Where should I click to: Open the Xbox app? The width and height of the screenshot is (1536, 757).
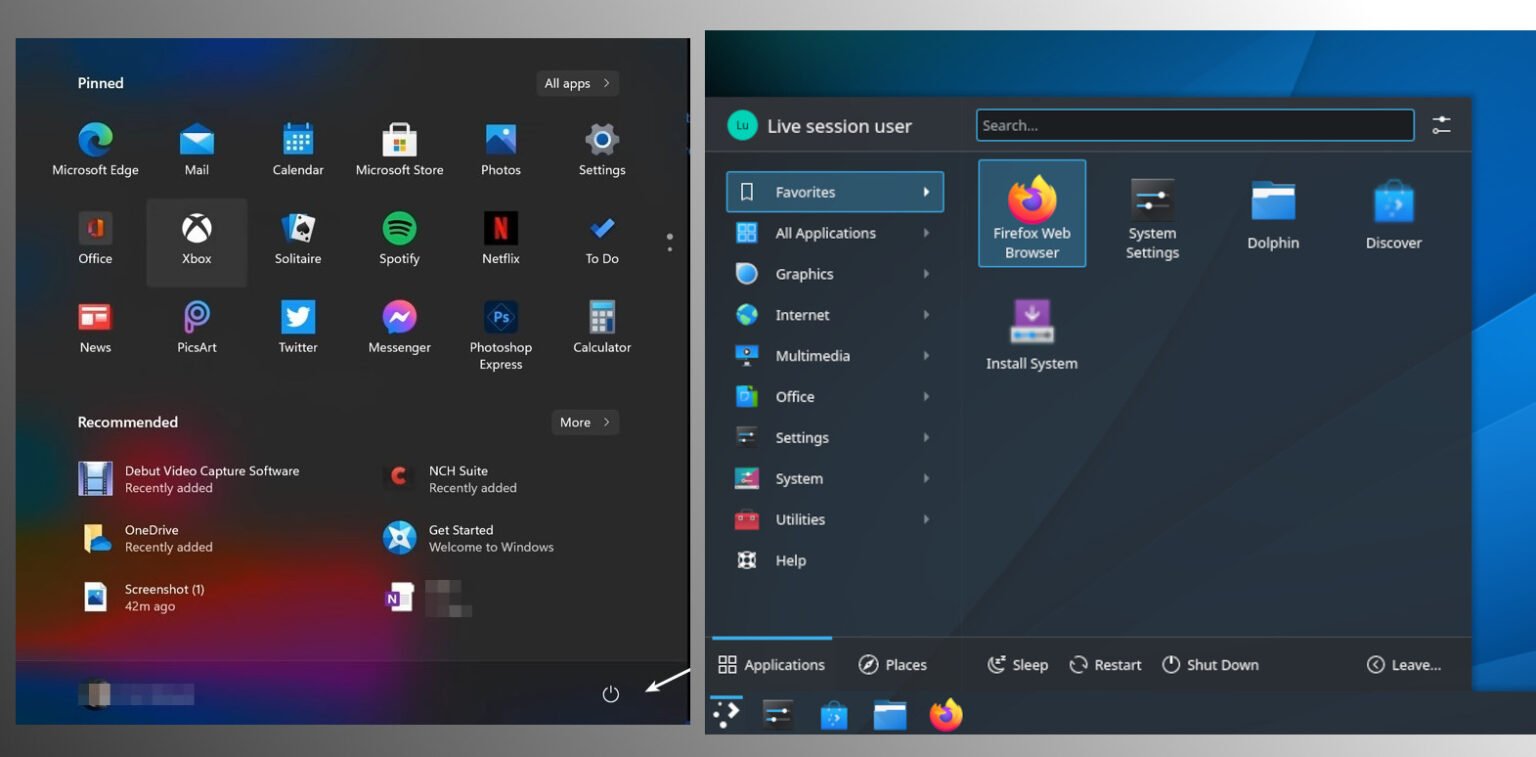pyautogui.click(x=197, y=240)
